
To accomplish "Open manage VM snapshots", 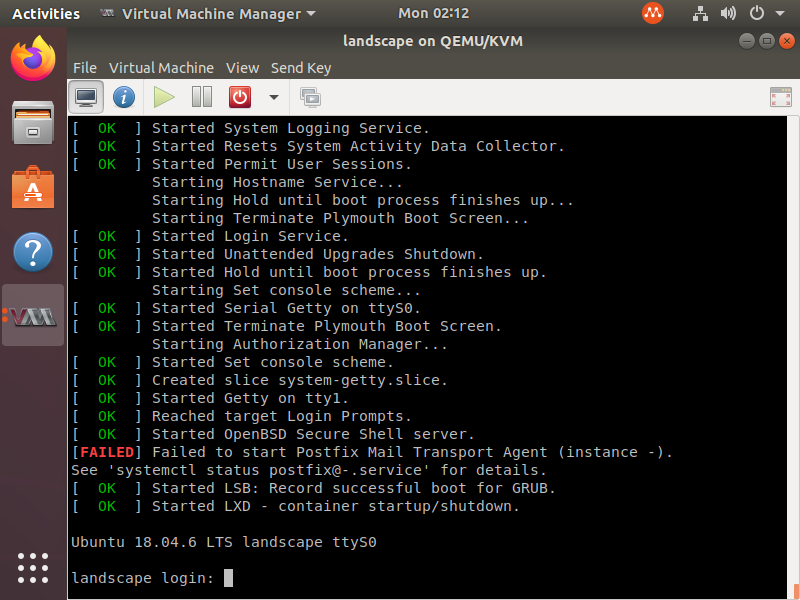I will tap(310, 97).
